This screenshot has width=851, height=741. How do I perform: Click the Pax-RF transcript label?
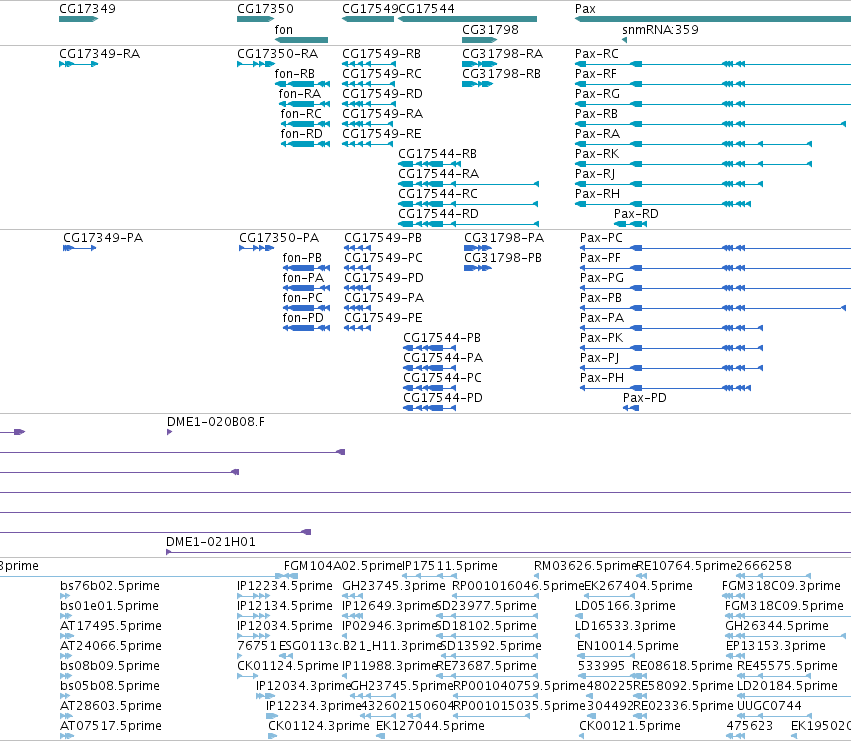click(x=596, y=74)
